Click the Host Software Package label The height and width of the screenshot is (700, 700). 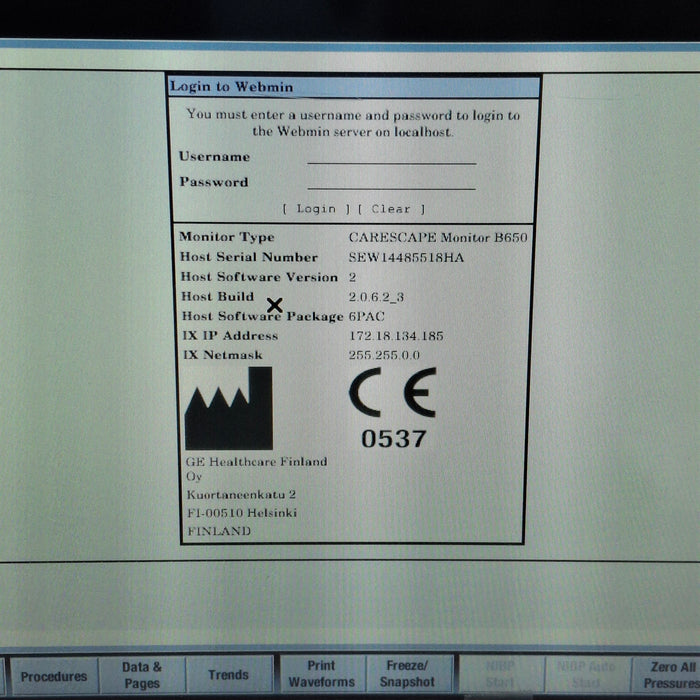coord(262,317)
